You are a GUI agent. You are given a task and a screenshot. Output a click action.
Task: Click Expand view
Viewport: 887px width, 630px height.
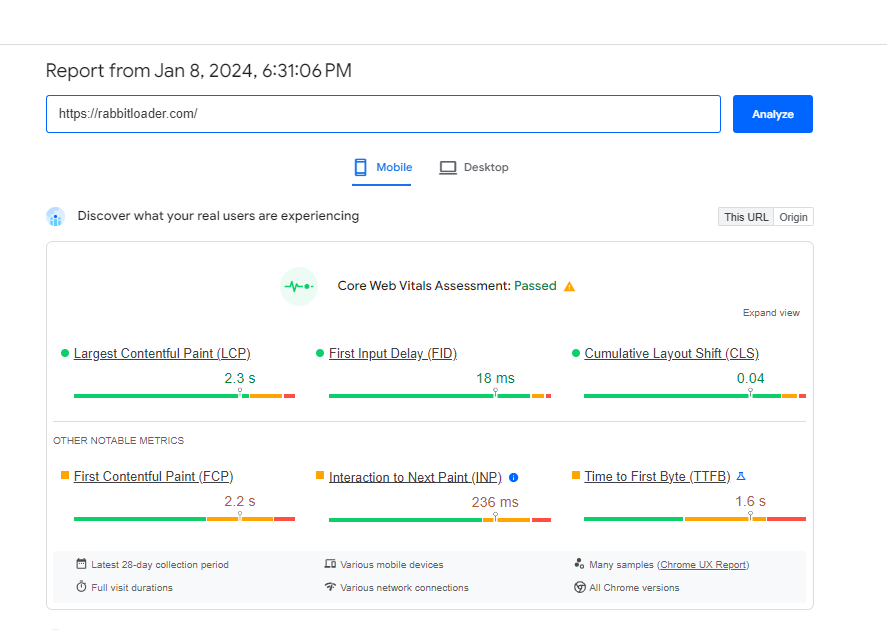[771, 312]
